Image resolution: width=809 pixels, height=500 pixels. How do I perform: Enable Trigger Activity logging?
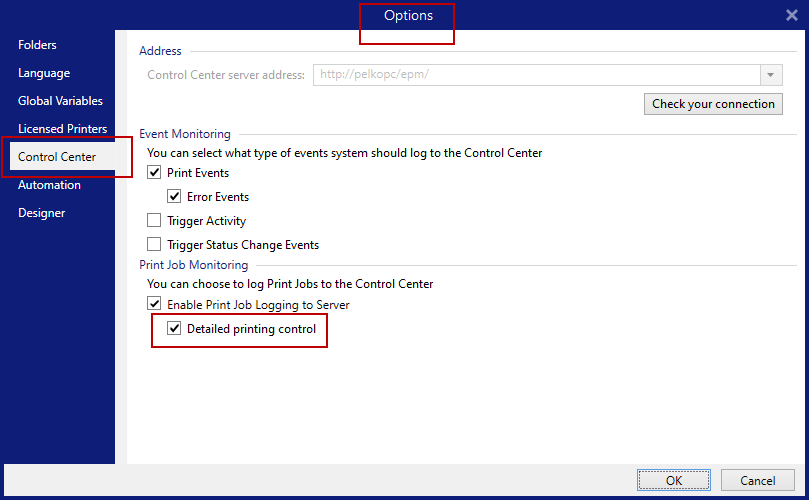154,221
